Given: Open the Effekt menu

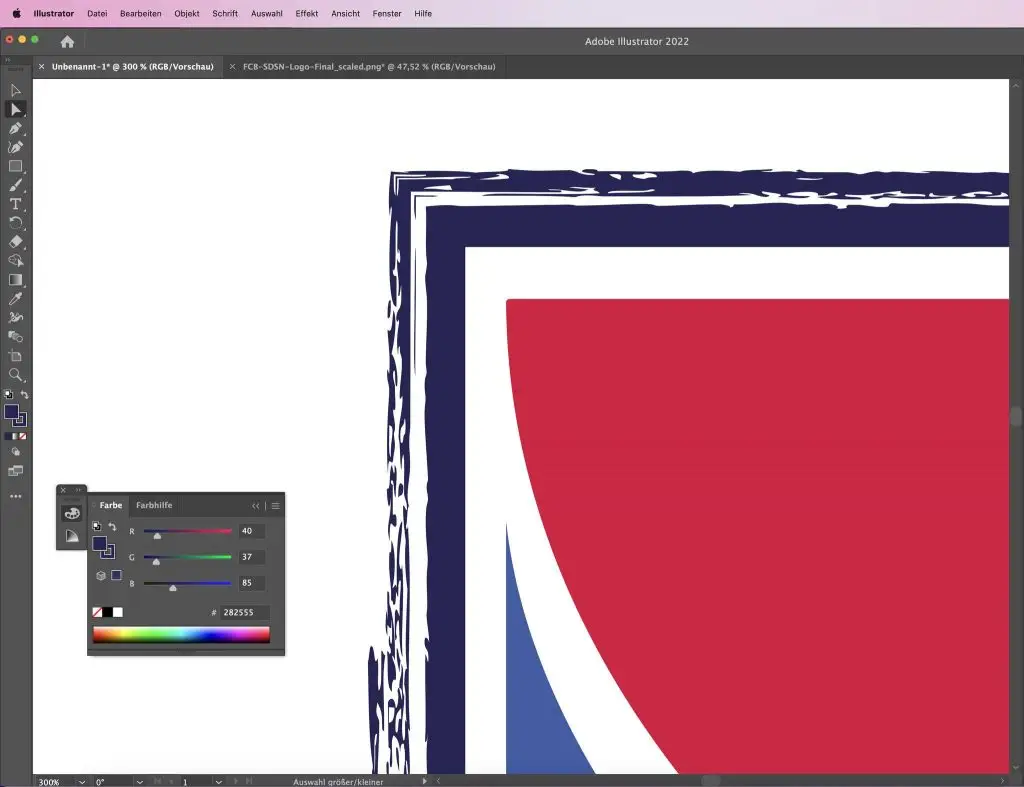Looking at the screenshot, I should click(x=306, y=13).
